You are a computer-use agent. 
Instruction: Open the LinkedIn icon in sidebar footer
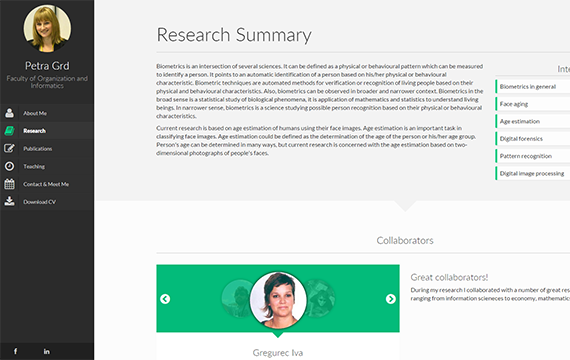point(47,351)
